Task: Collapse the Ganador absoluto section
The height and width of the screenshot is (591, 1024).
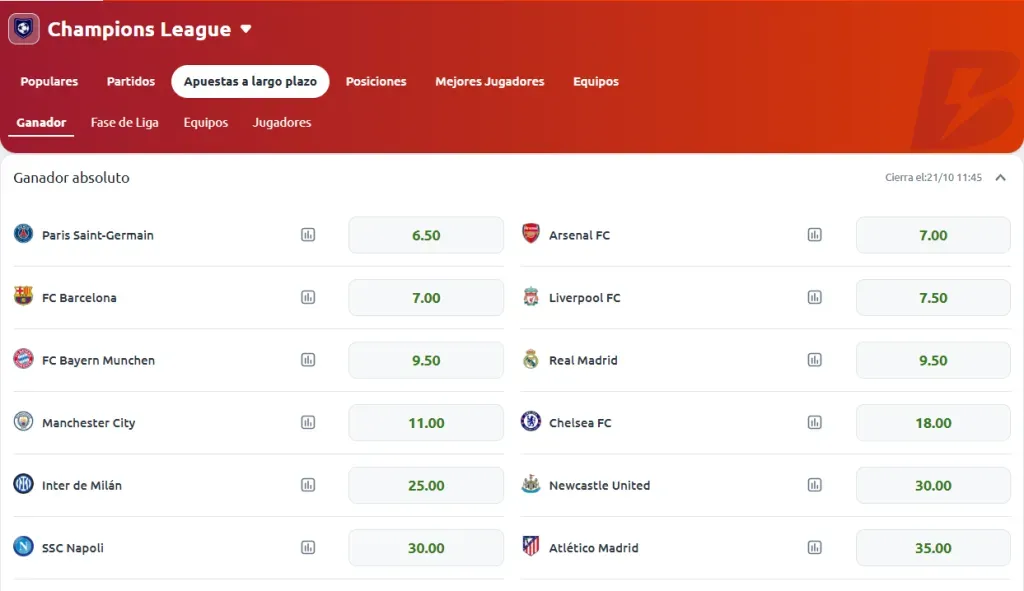Action: point(1001,178)
